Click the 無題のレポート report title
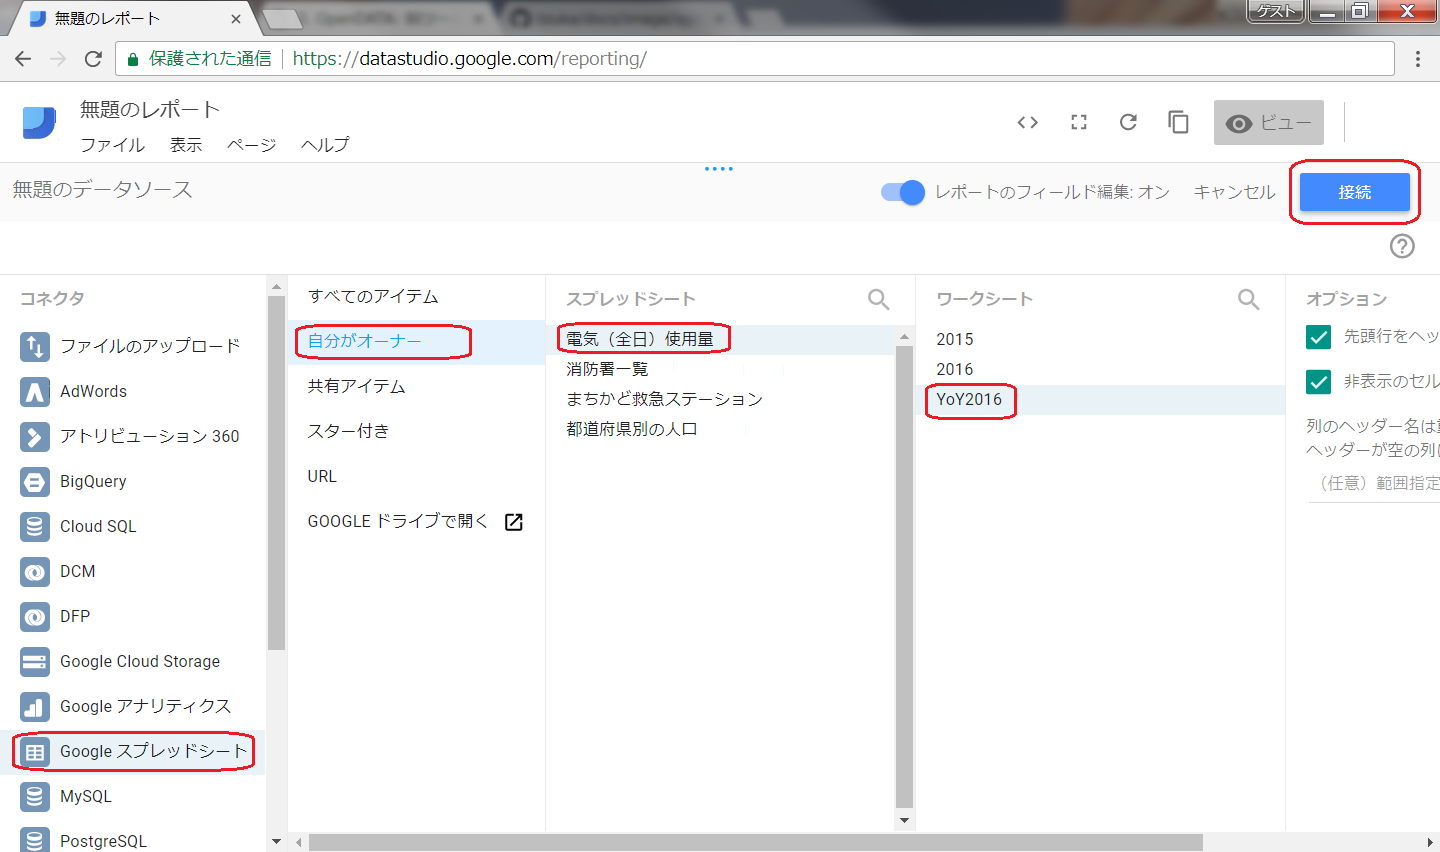Image resolution: width=1440 pixels, height=852 pixels. [x=150, y=109]
